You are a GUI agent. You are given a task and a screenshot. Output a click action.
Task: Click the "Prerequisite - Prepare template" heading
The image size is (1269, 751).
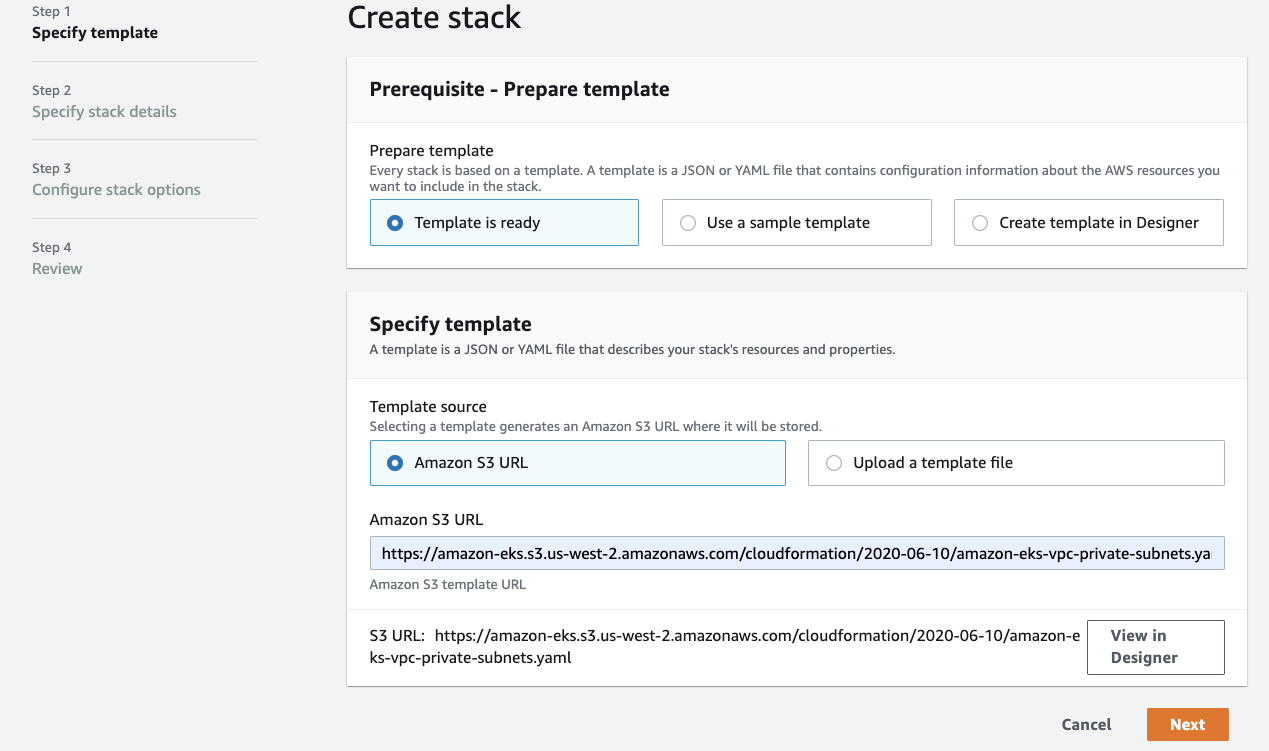click(x=519, y=89)
